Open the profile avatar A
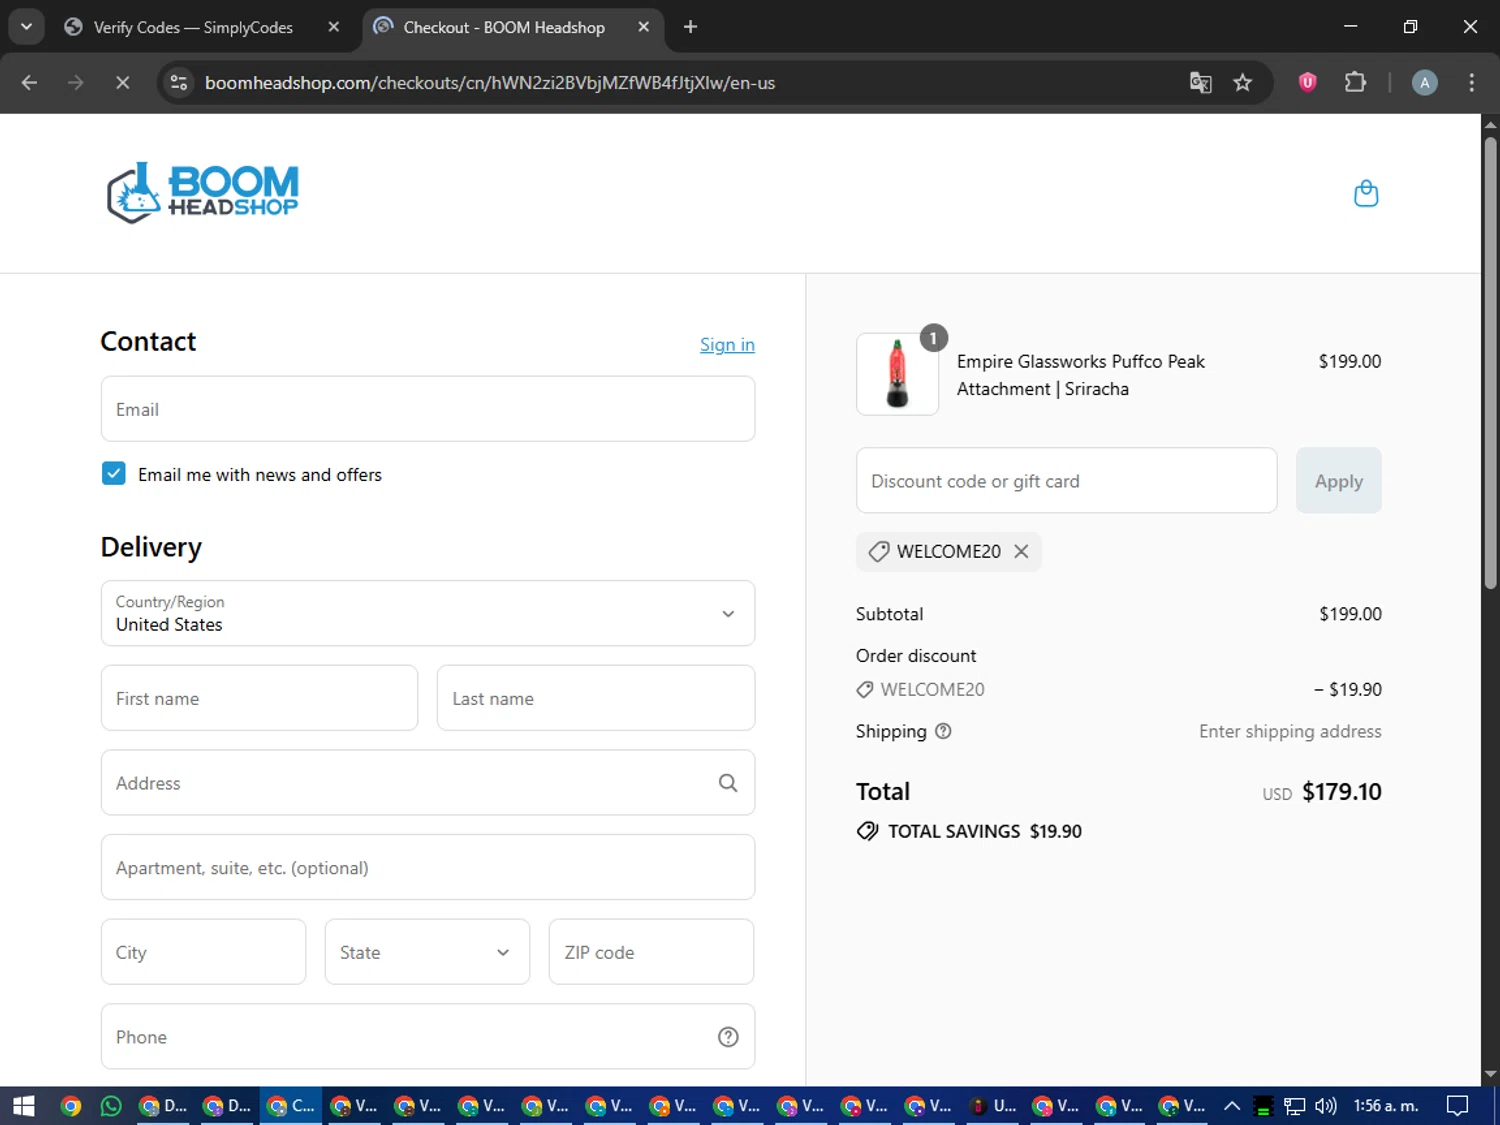Image resolution: width=1500 pixels, height=1125 pixels. [1425, 83]
